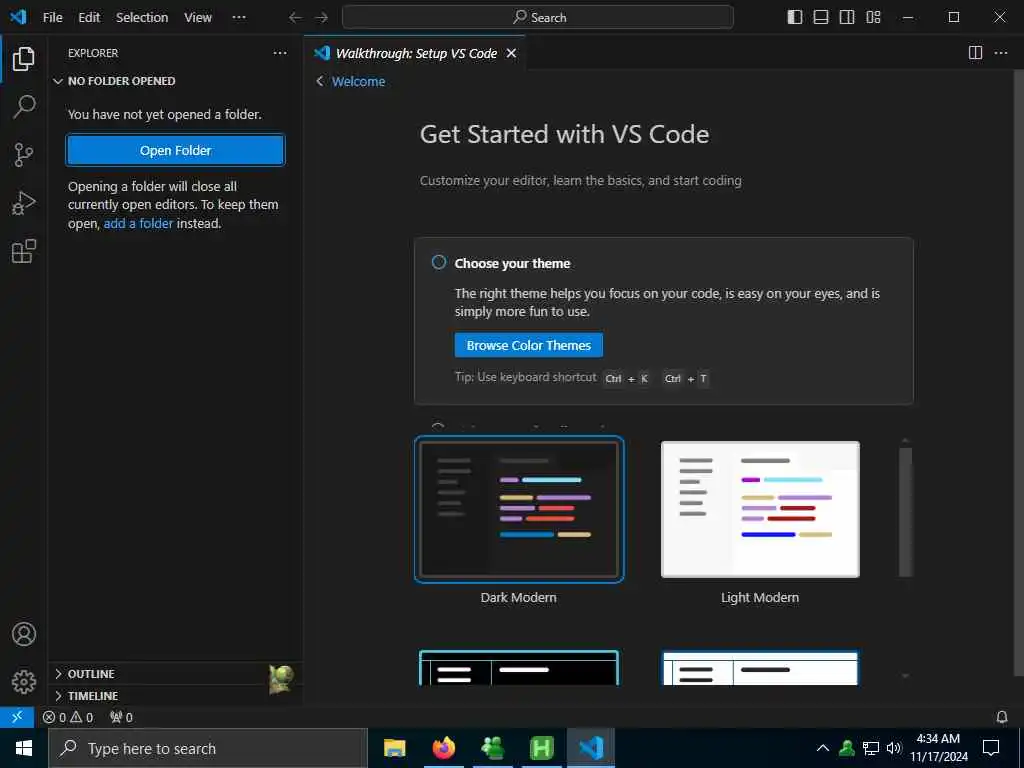Click the remote window status bar icon
Viewport: 1024px width, 768px height.
(x=17, y=717)
